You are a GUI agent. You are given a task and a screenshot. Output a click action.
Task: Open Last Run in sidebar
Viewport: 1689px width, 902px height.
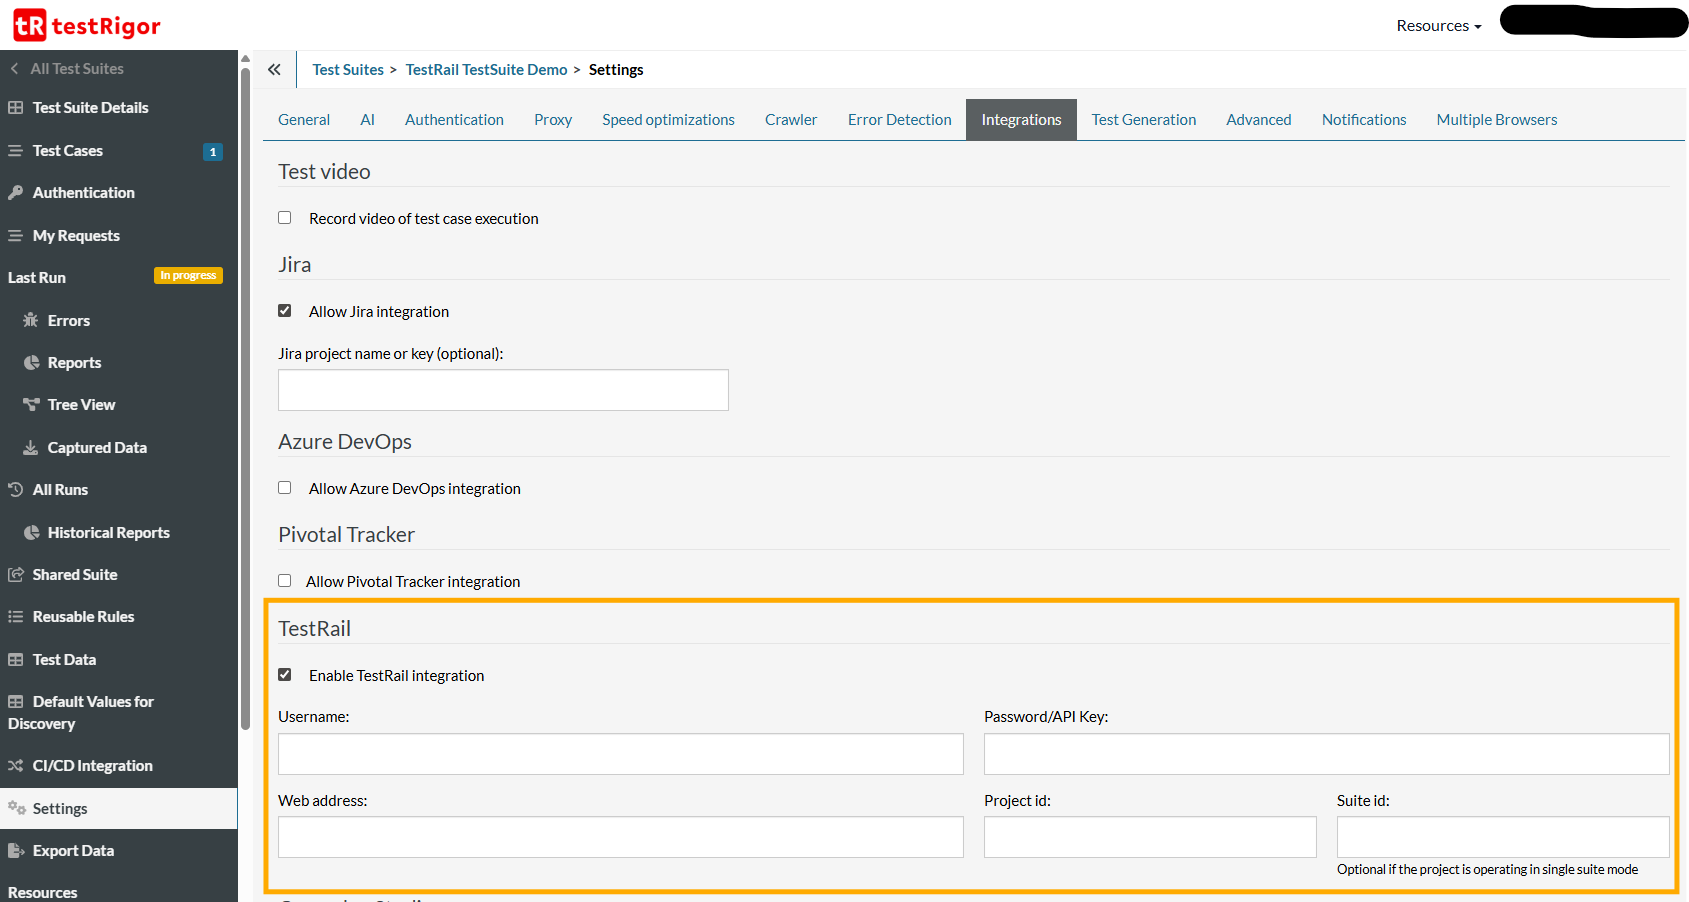(x=37, y=278)
